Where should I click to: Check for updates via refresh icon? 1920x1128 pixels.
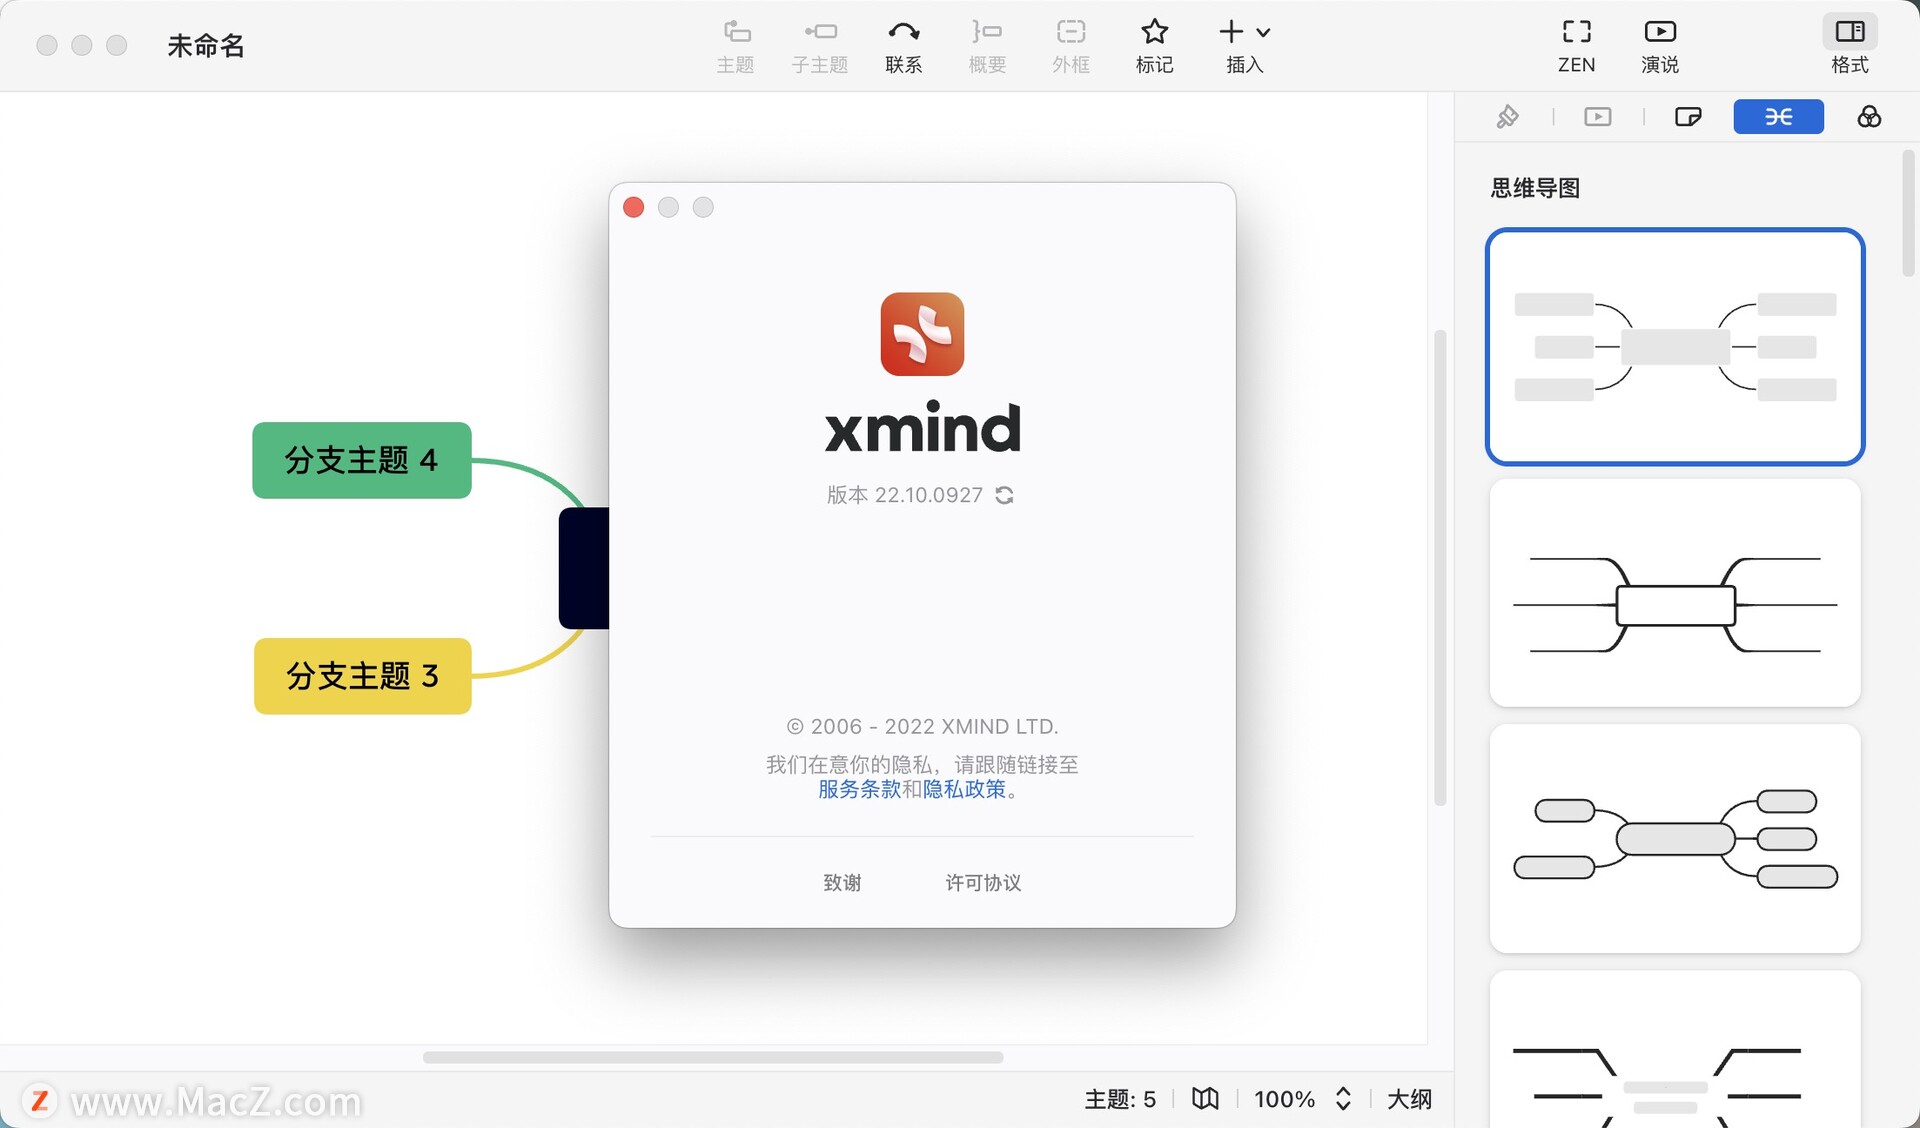click(x=1005, y=495)
